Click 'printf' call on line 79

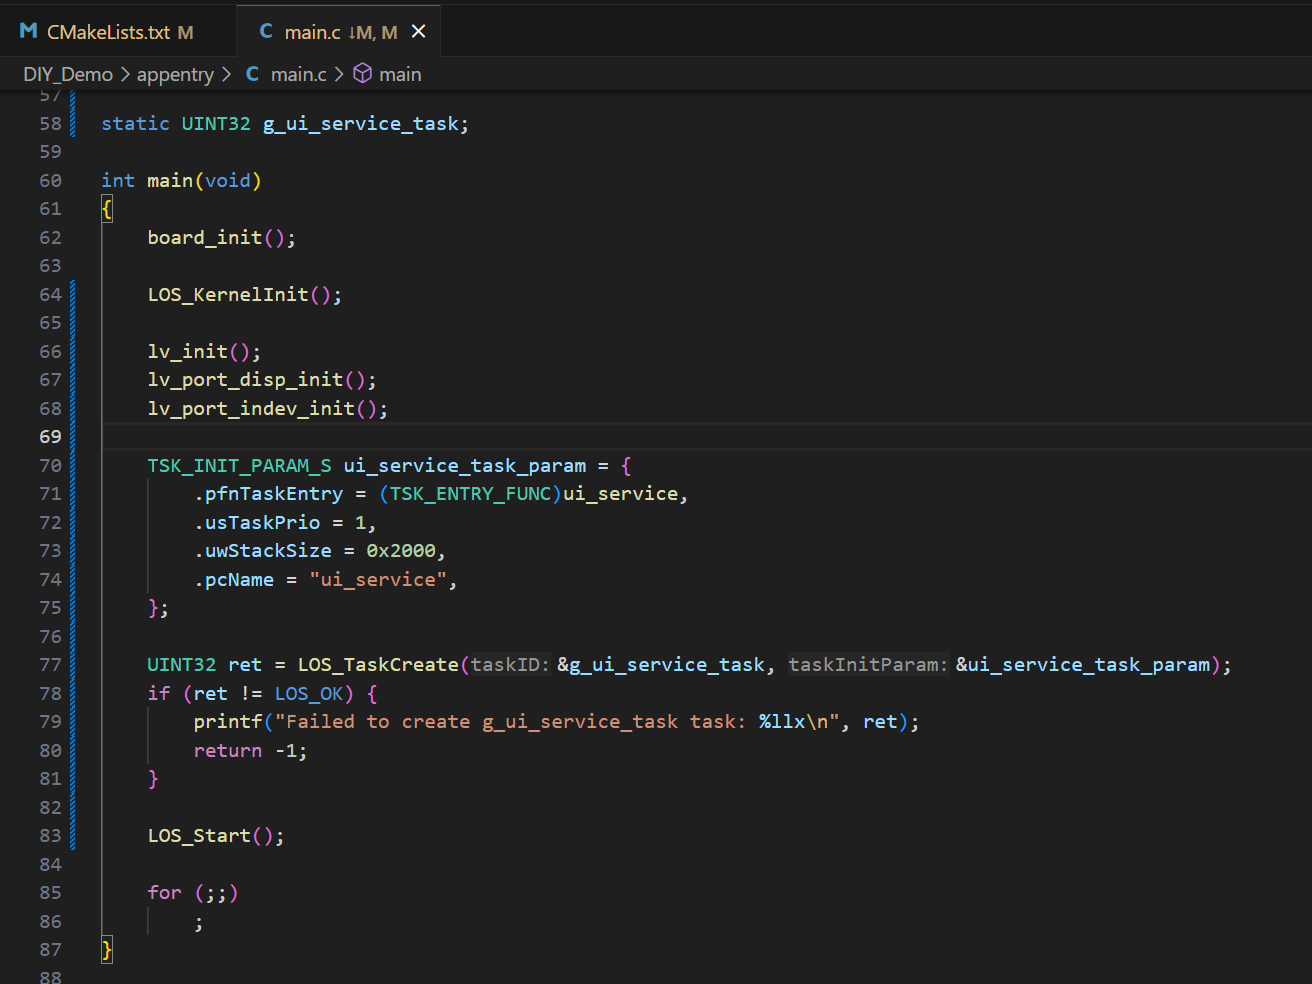[x=228, y=722]
